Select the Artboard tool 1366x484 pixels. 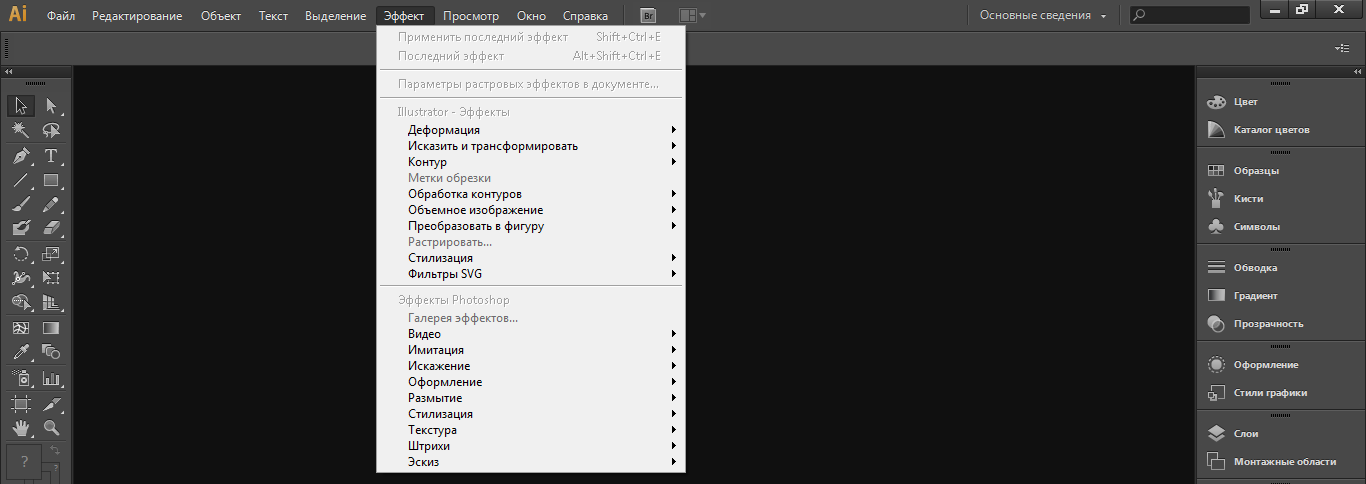(x=21, y=404)
